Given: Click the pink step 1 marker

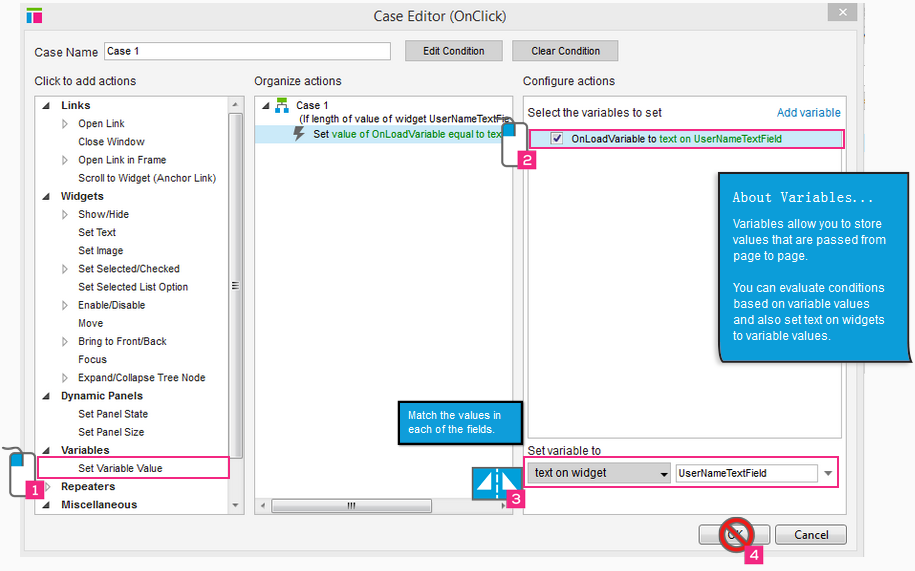Looking at the screenshot, I should [x=35, y=490].
